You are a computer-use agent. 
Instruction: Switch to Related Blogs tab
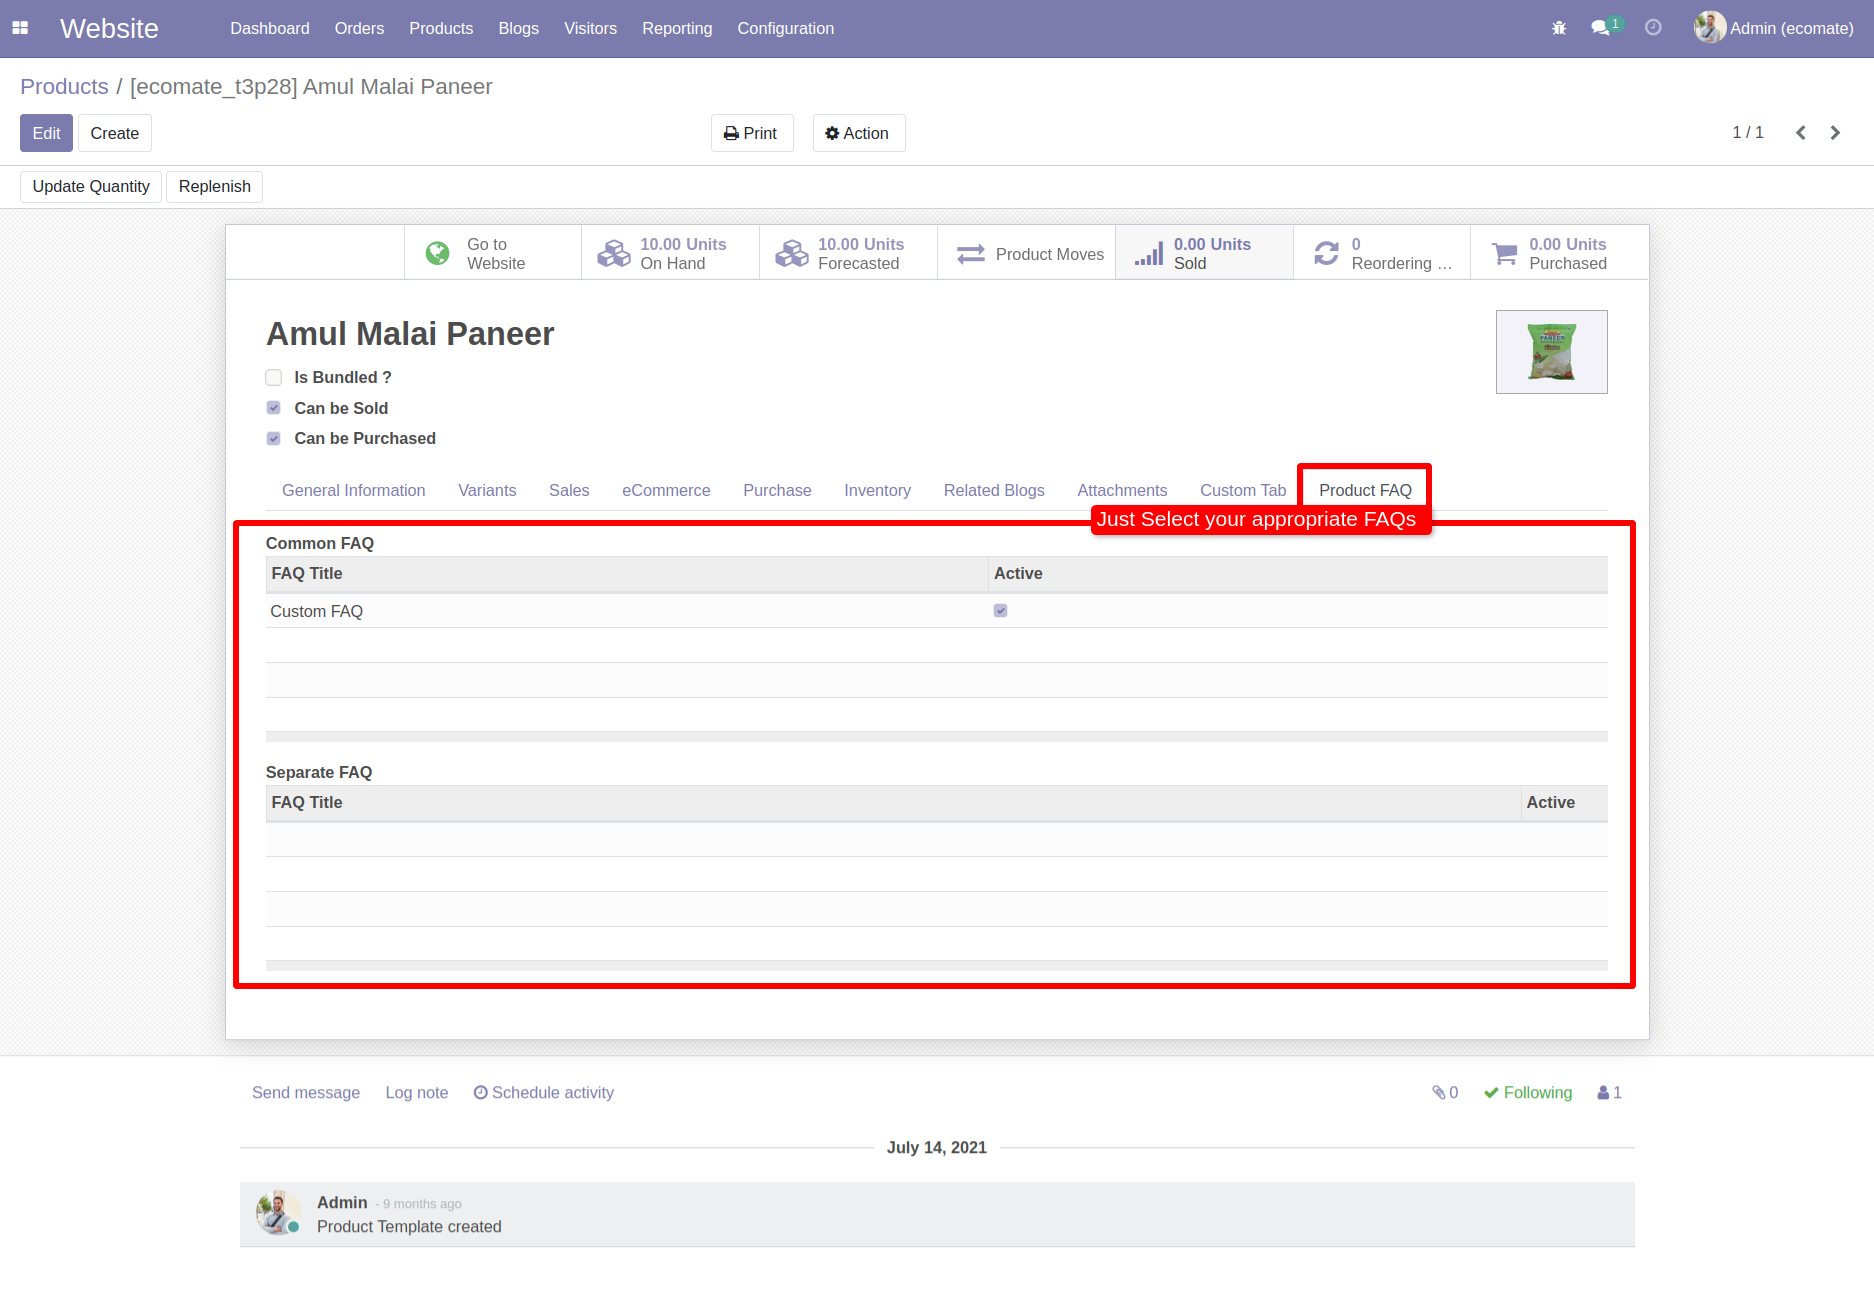(x=994, y=490)
